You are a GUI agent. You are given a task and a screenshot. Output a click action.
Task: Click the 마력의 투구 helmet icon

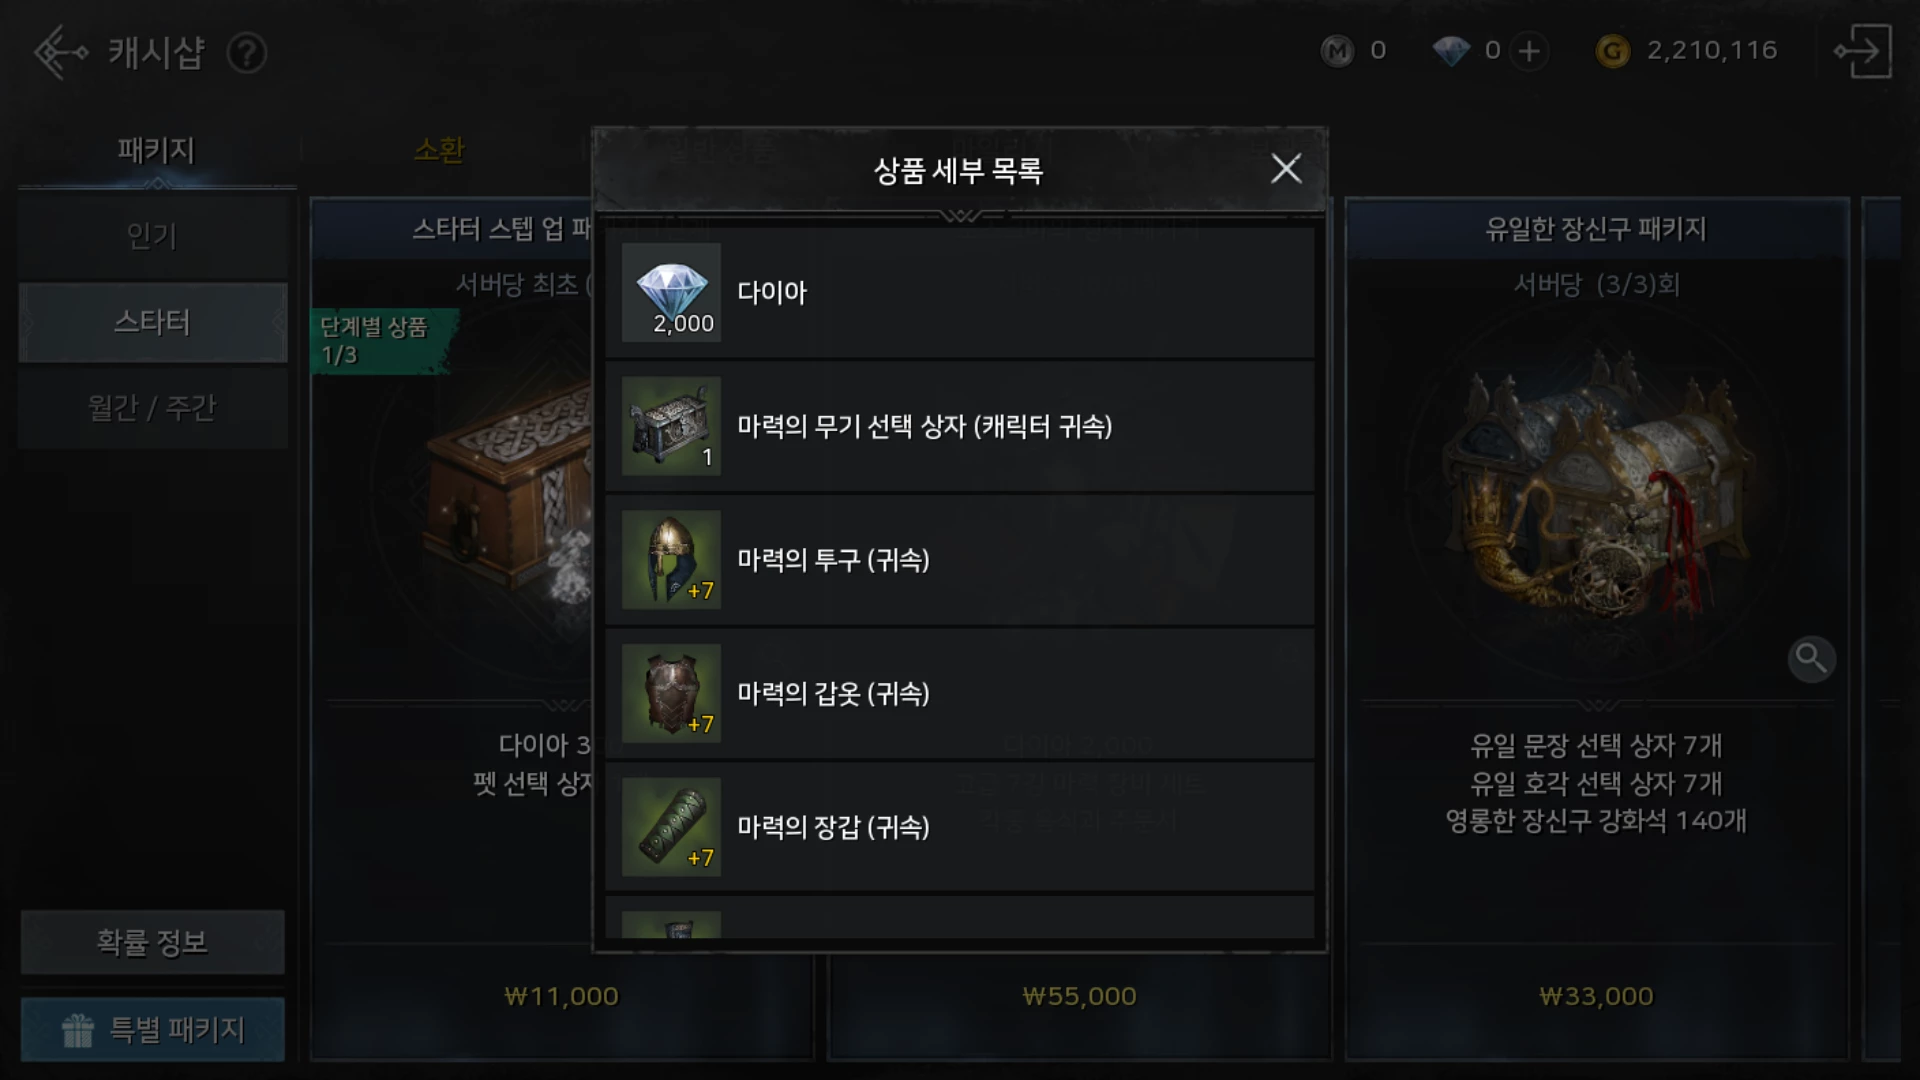tap(671, 560)
